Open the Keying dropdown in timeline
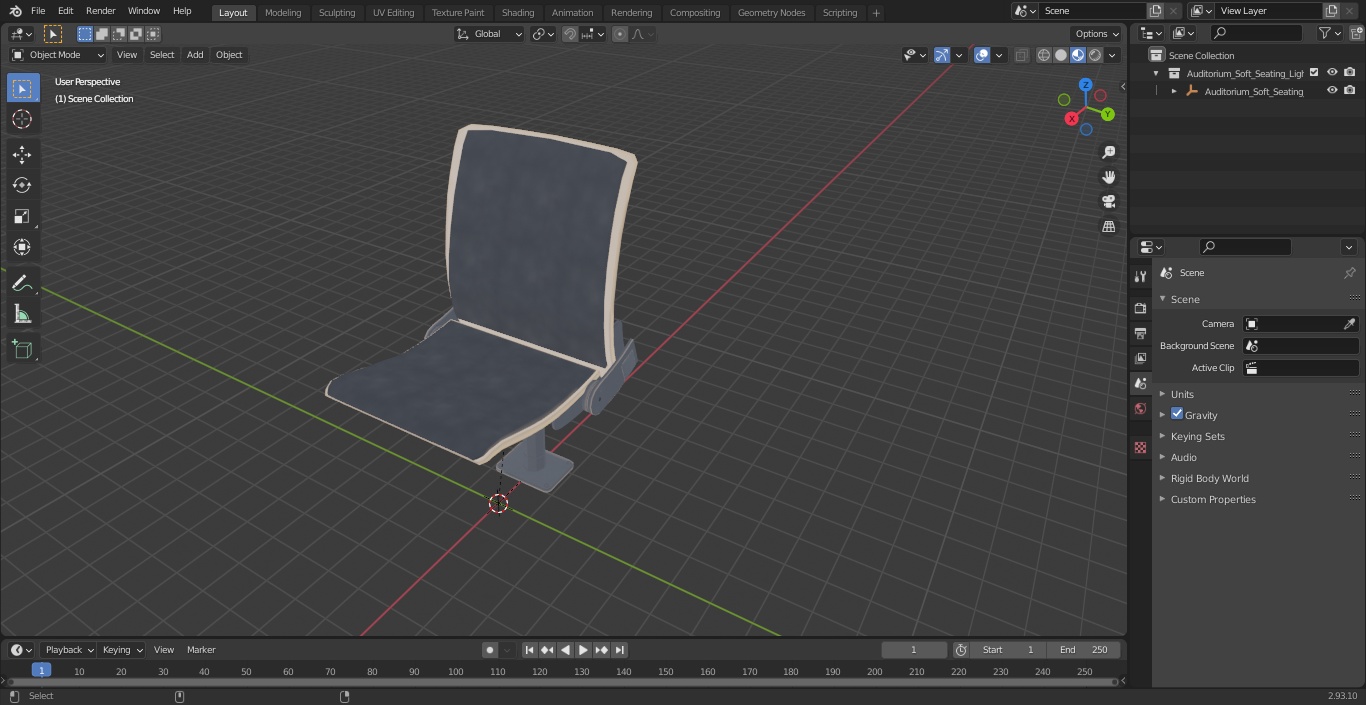Image resolution: width=1366 pixels, height=705 pixels. click(123, 650)
